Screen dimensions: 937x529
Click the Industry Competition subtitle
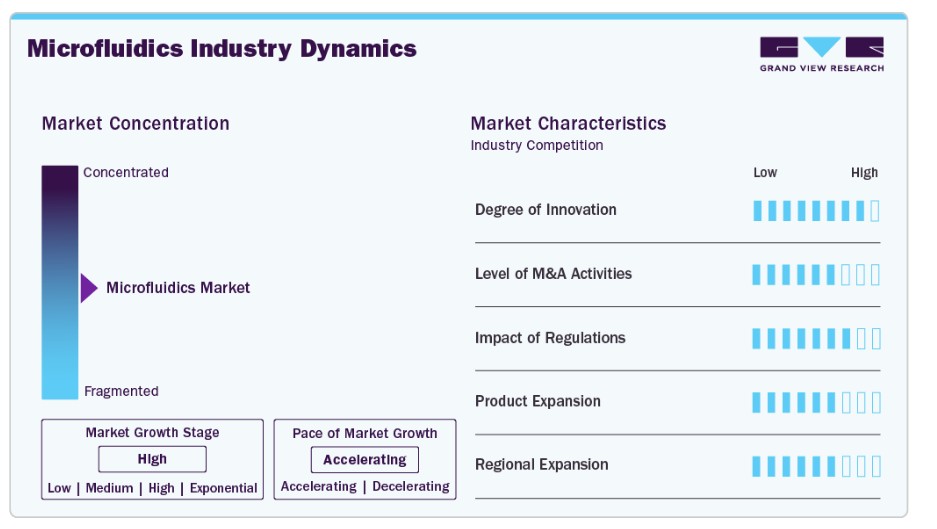(x=537, y=146)
